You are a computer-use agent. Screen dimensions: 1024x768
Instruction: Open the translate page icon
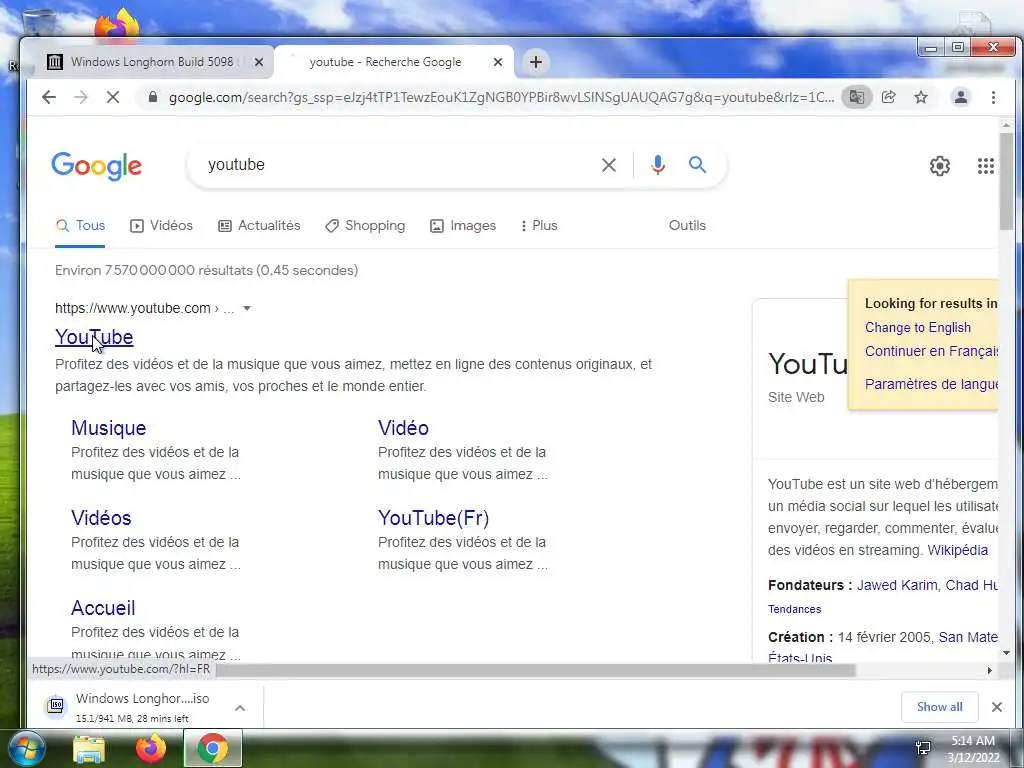(856, 97)
